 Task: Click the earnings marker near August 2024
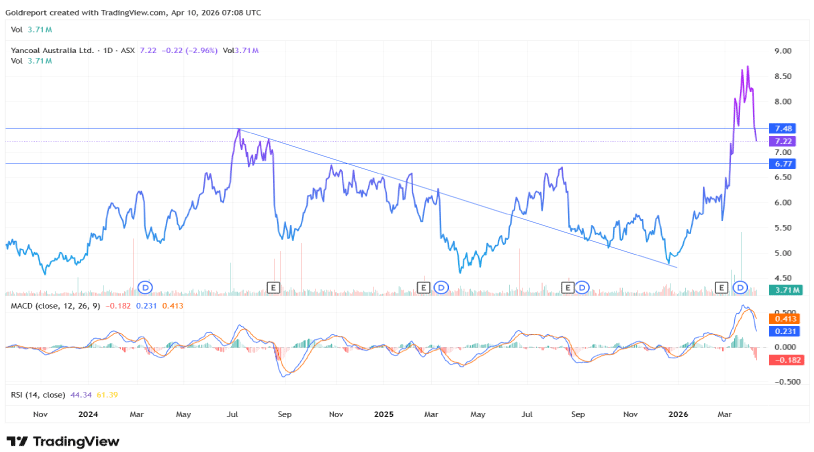pos(273,287)
